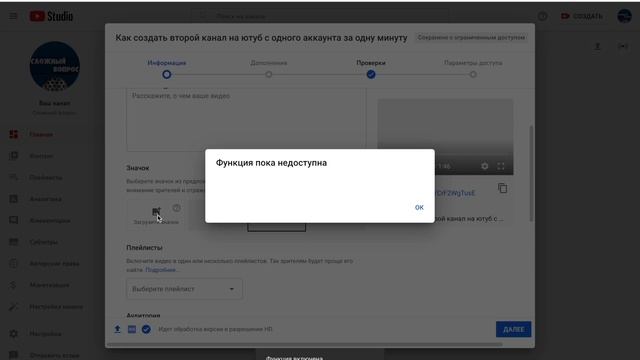
Task: Open Комментарии in the sidebar
Action: pos(49,220)
